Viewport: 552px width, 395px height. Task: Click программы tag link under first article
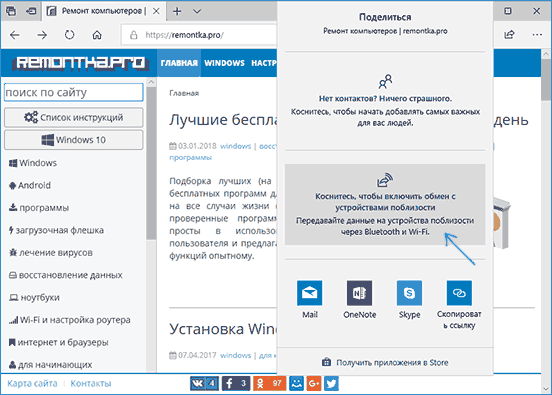click(190, 157)
